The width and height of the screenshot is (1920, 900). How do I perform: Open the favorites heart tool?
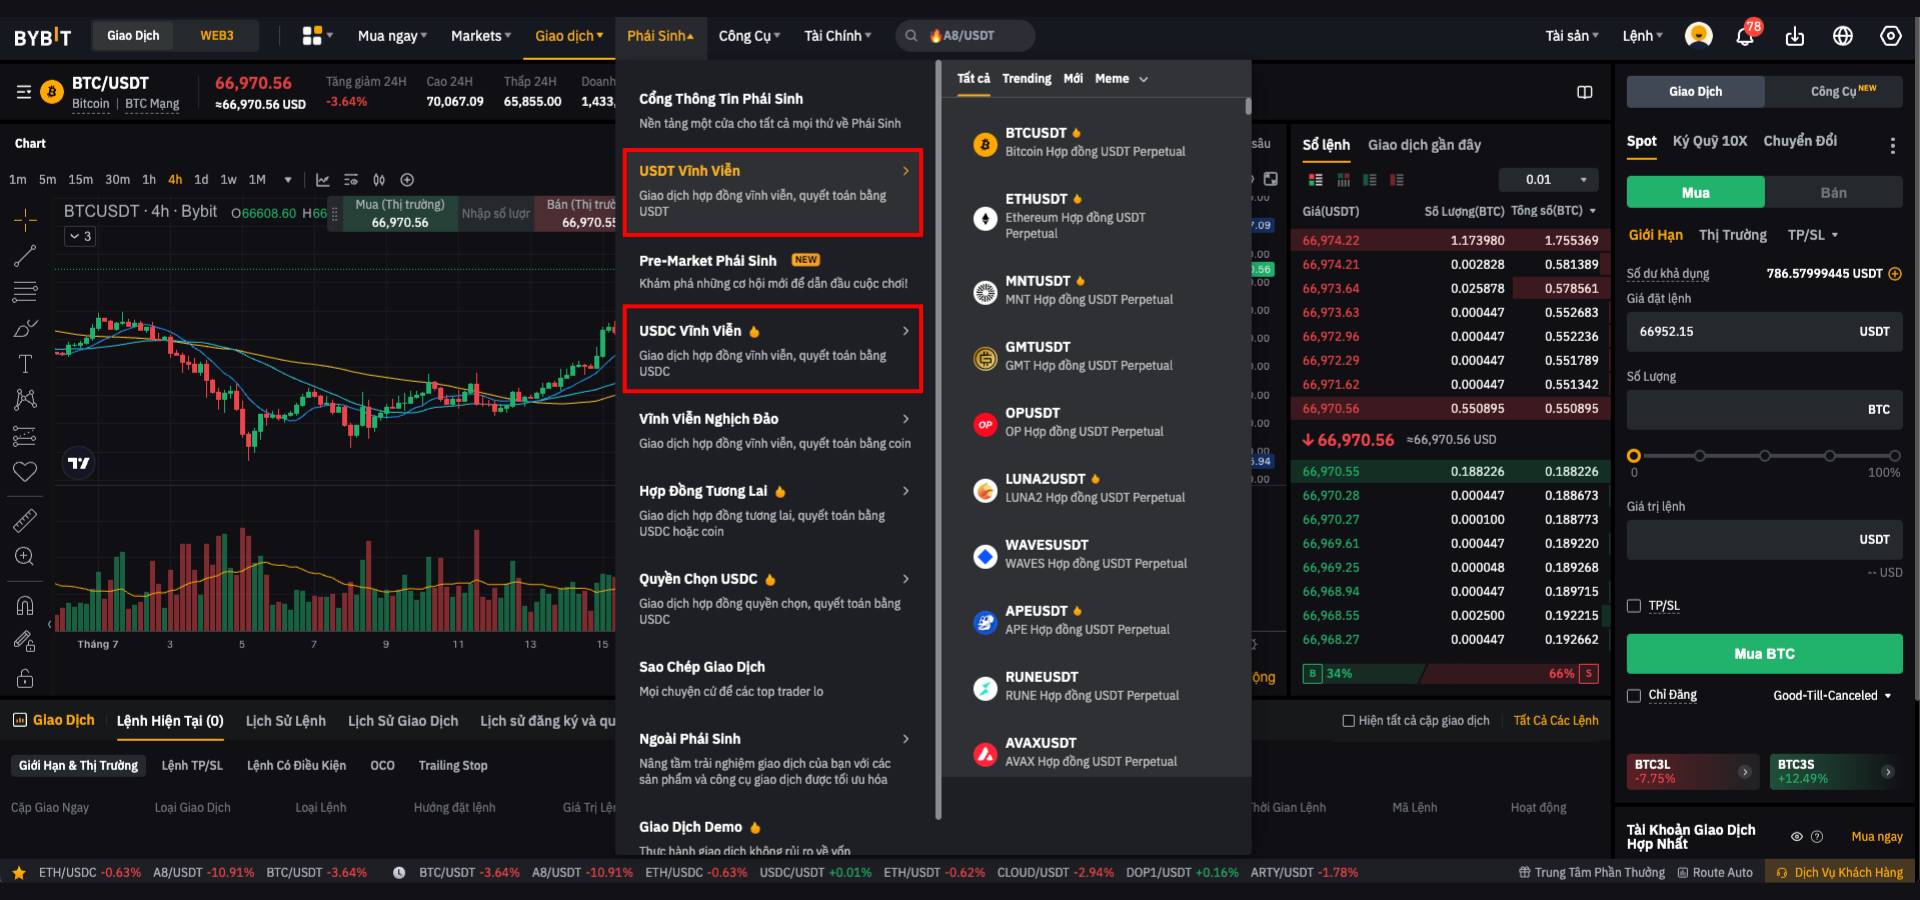coord(25,471)
